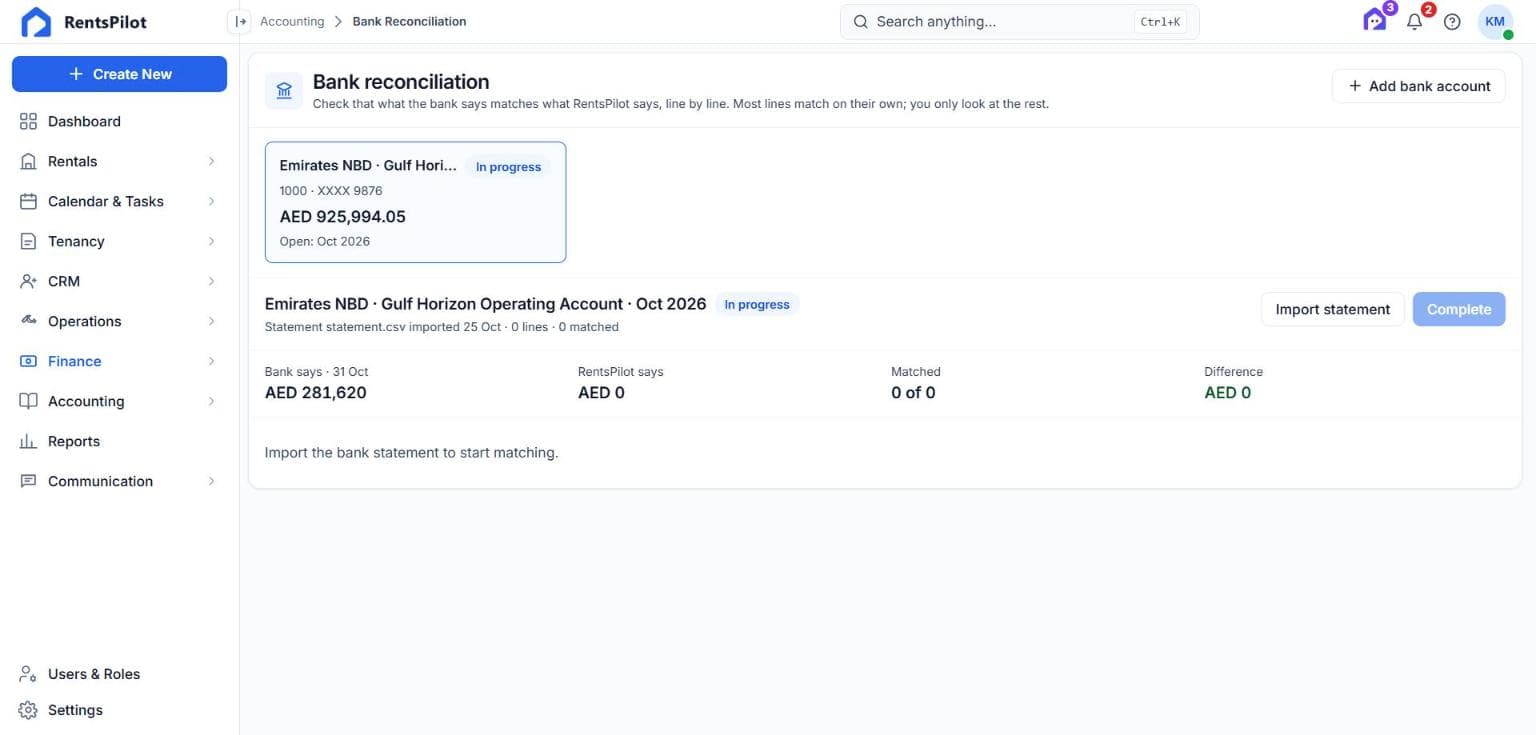Viewport: 1536px width, 735px height.
Task: Click the Settings gear icon
Action: click(28, 710)
